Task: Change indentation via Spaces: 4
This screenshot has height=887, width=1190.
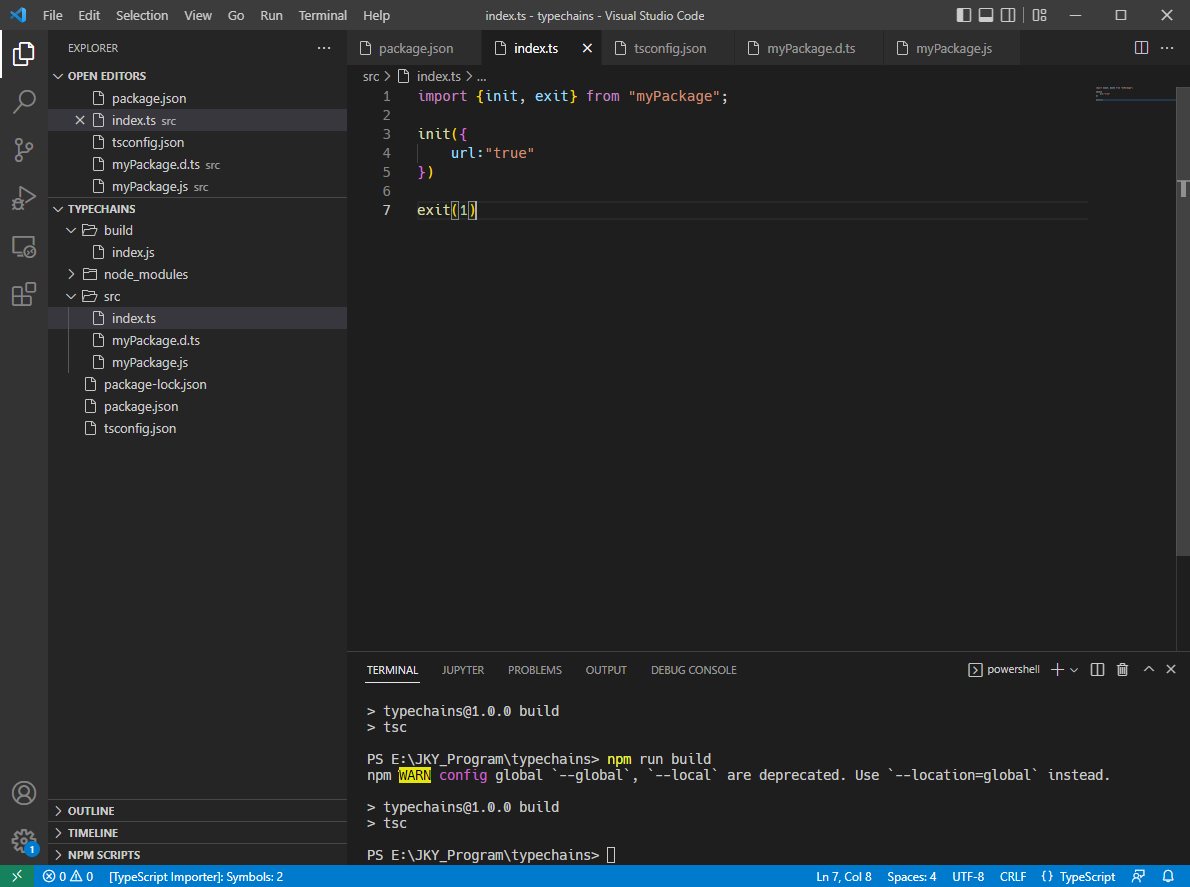Action: click(911, 876)
